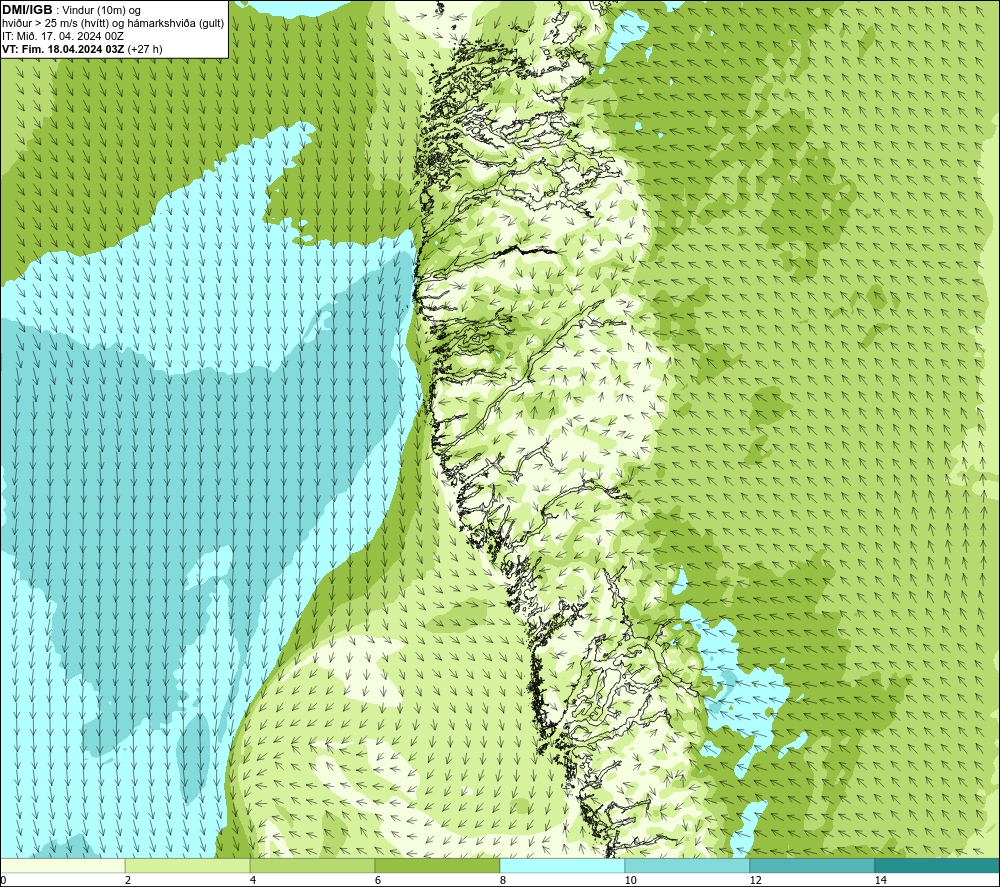
Task: Click the legend label '0'
Action: (3, 881)
